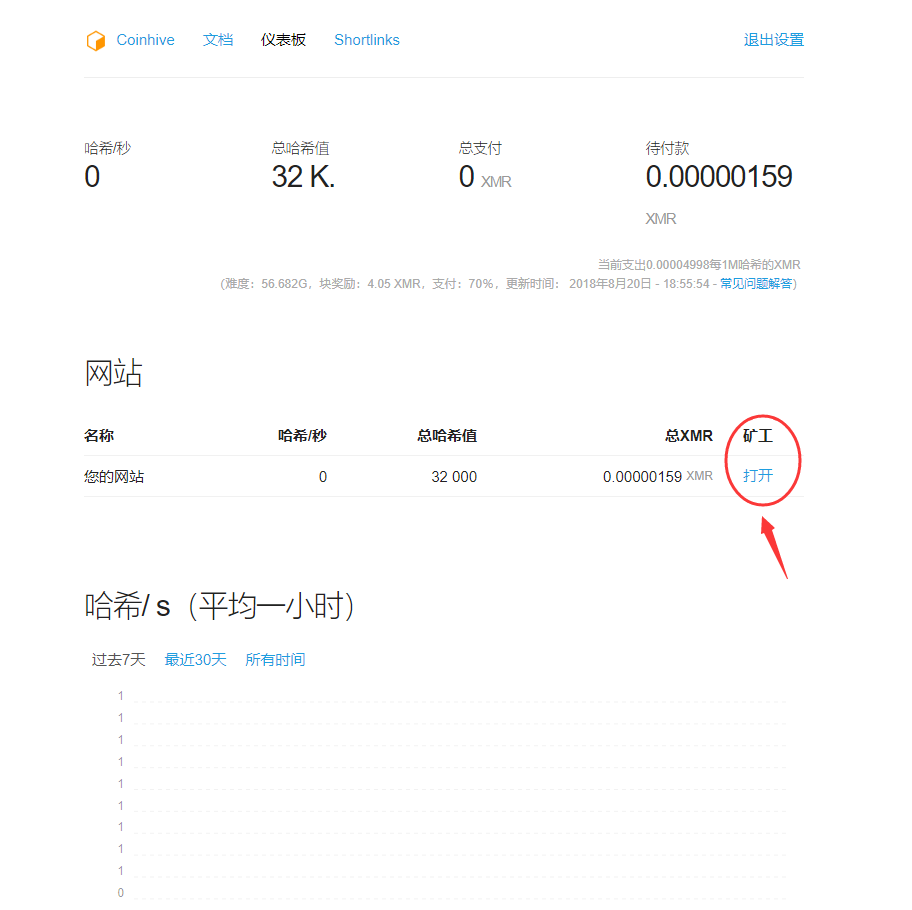Image resolution: width=912 pixels, height=910 pixels.
Task: Navigate to the Shortlinks section
Action: coord(366,40)
